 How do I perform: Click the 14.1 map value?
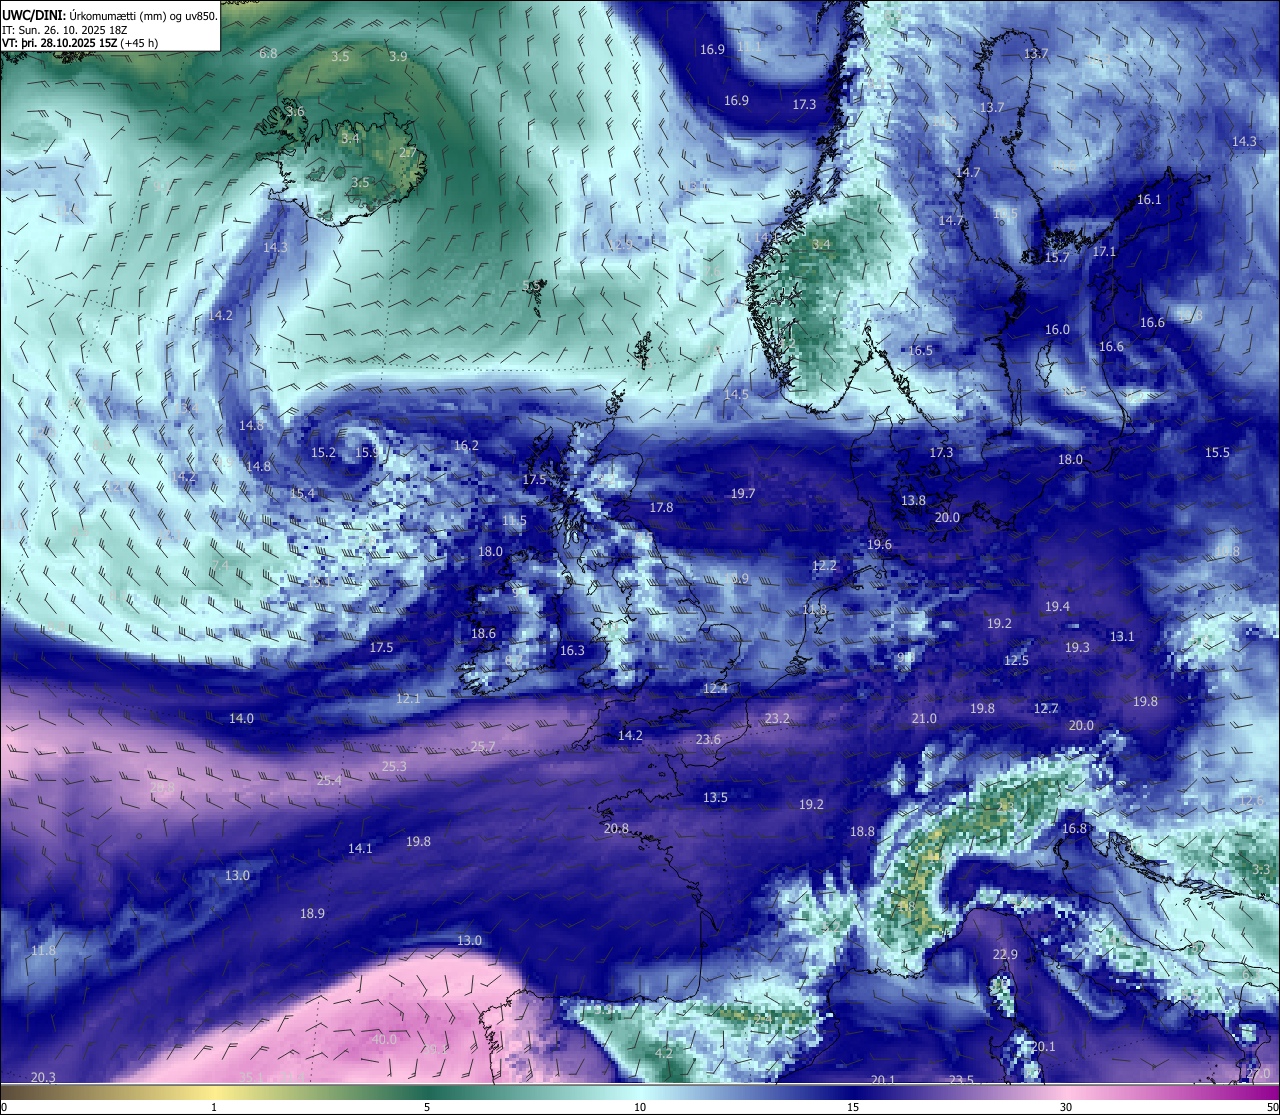point(360,849)
